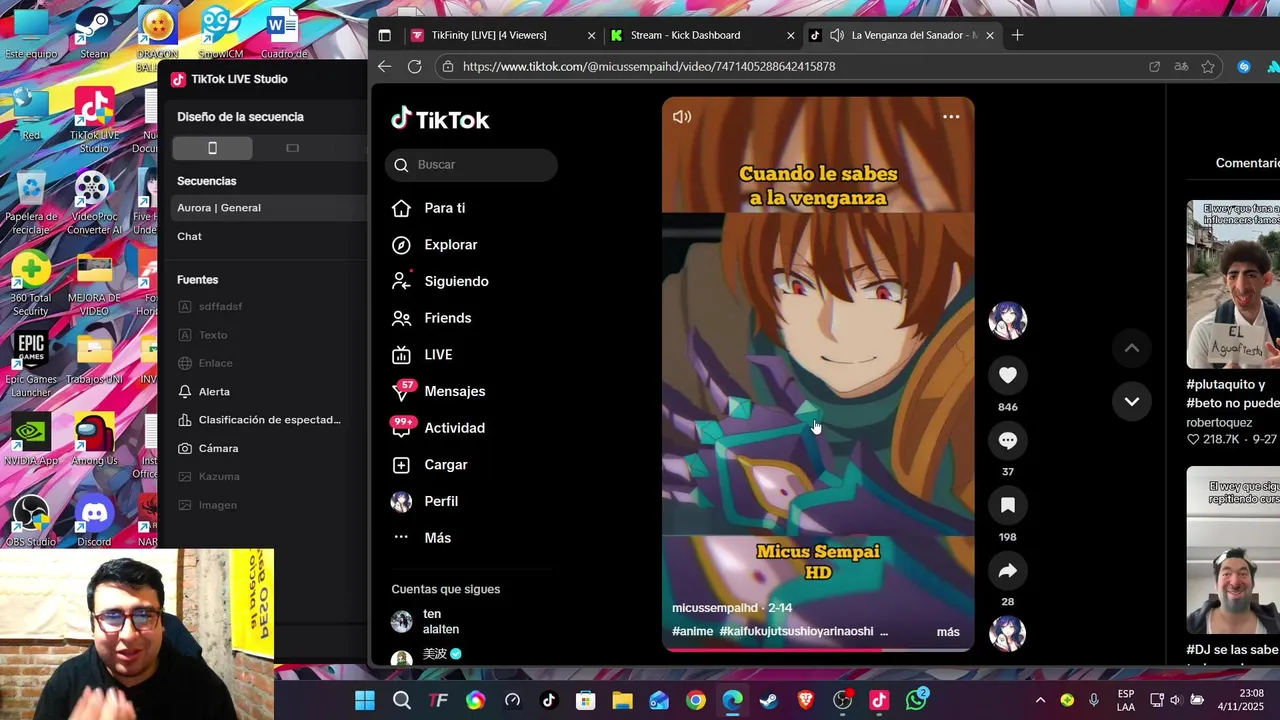Screen dimensions: 1280x720
Task: Bookmark the video with the 198 favorites icon
Action: point(1007,505)
